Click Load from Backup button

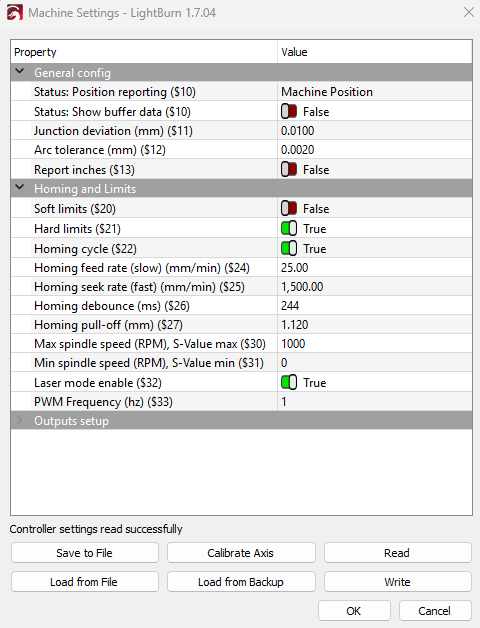tap(241, 582)
